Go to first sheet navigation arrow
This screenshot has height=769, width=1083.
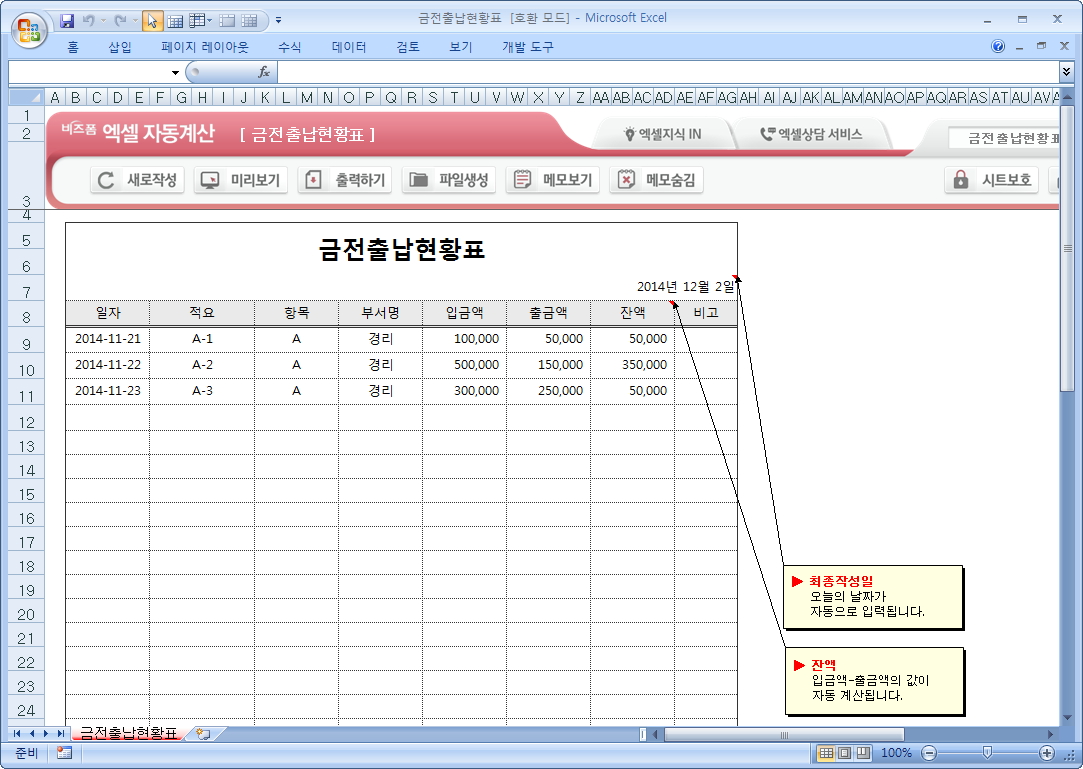point(17,734)
